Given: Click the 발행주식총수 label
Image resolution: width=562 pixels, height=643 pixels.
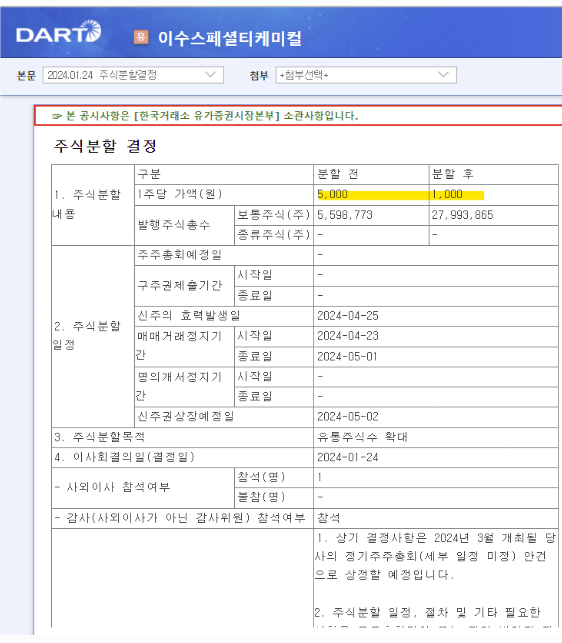Looking at the screenshot, I should [x=174, y=225].
